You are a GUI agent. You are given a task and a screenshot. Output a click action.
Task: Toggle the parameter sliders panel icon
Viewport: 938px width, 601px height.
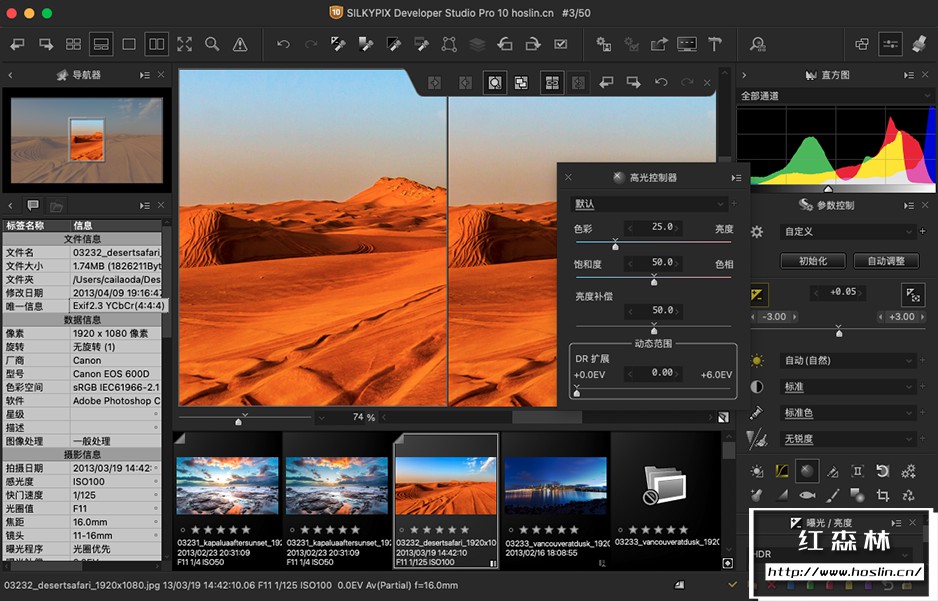[890, 44]
